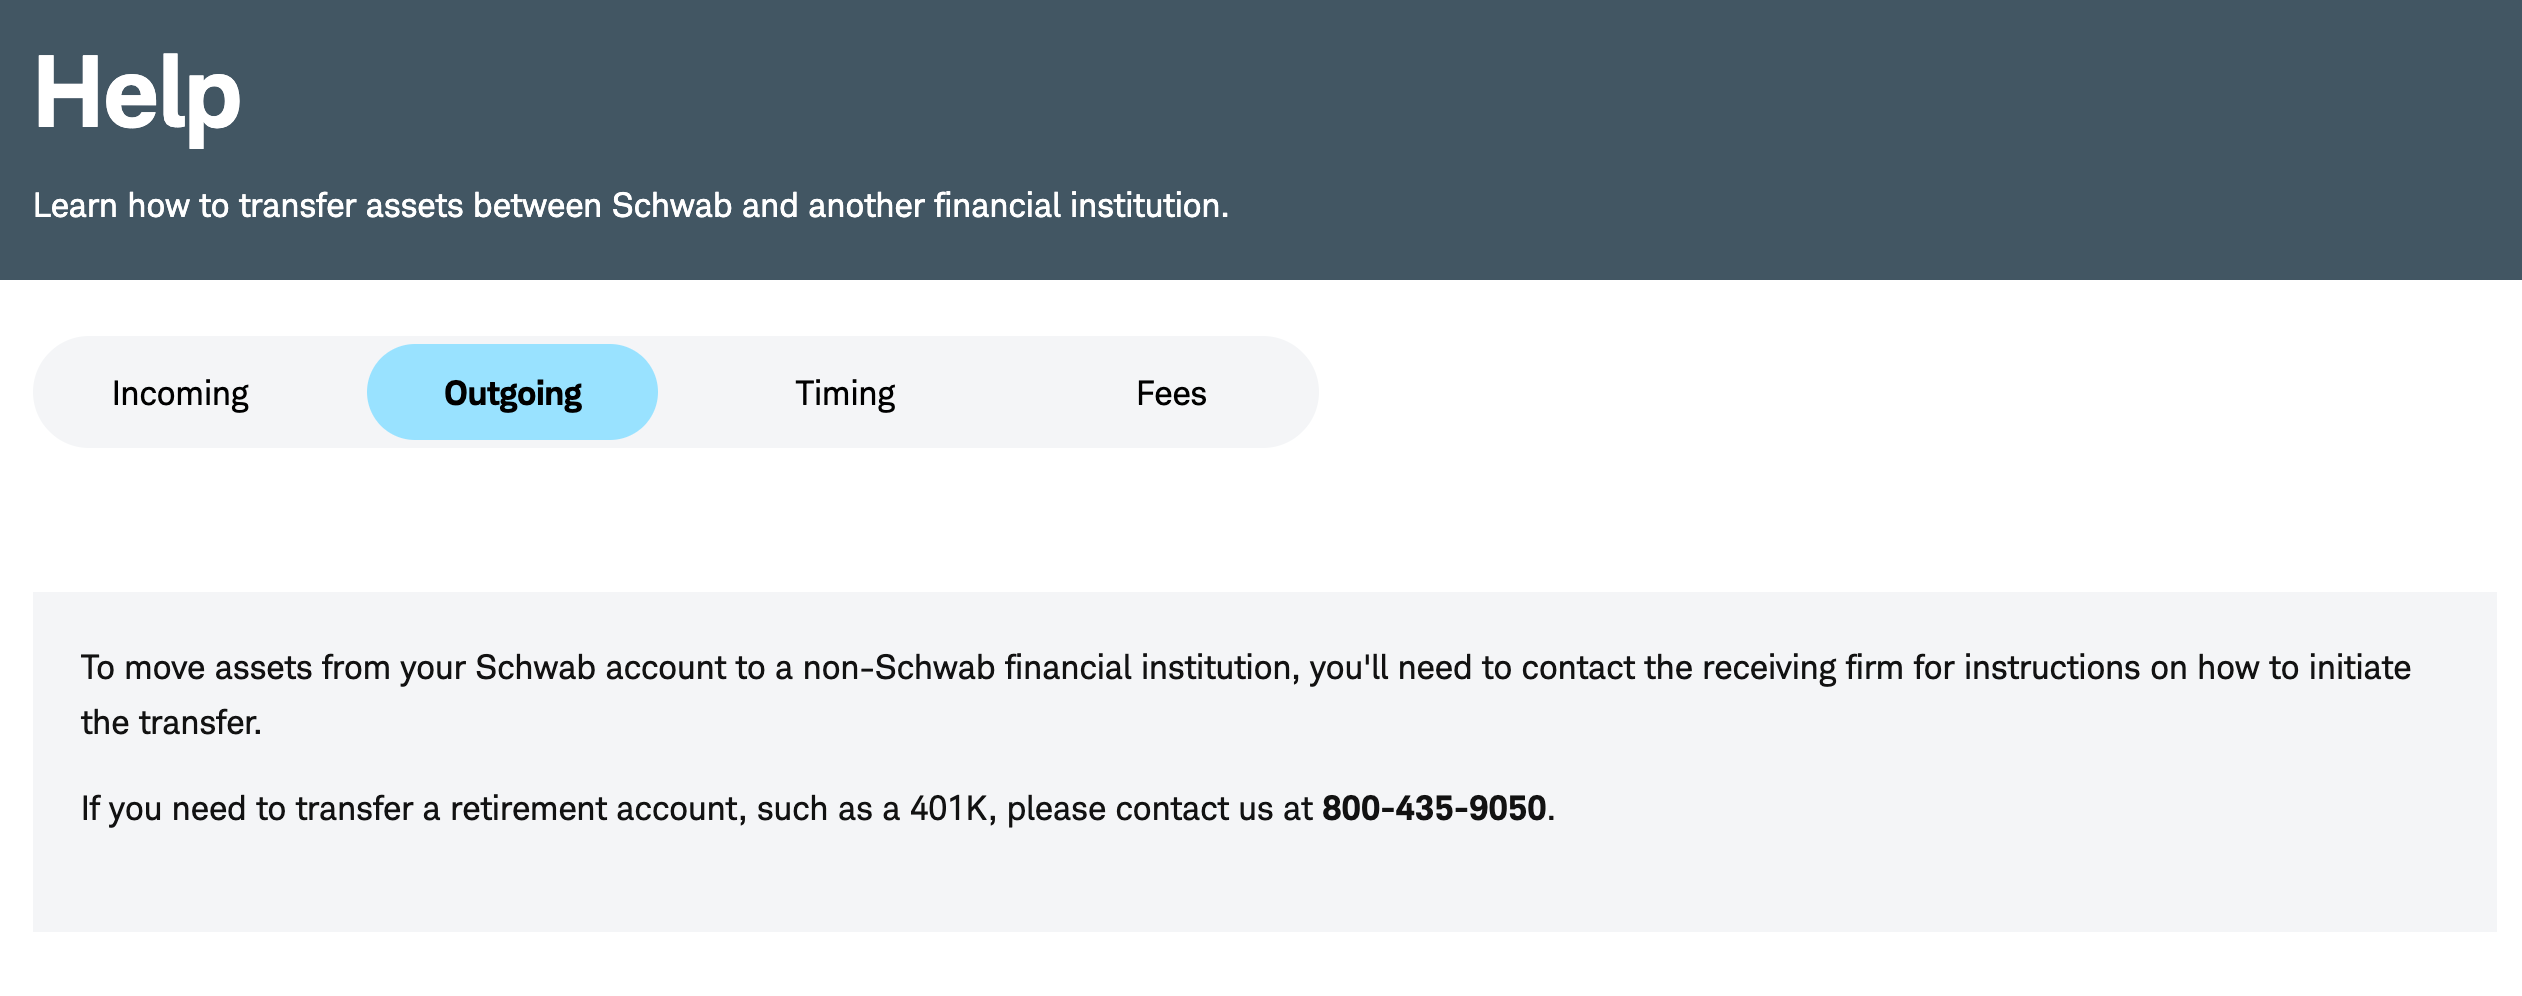The width and height of the screenshot is (2522, 996).
Task: Switch to the Incoming tab
Action: 180,393
